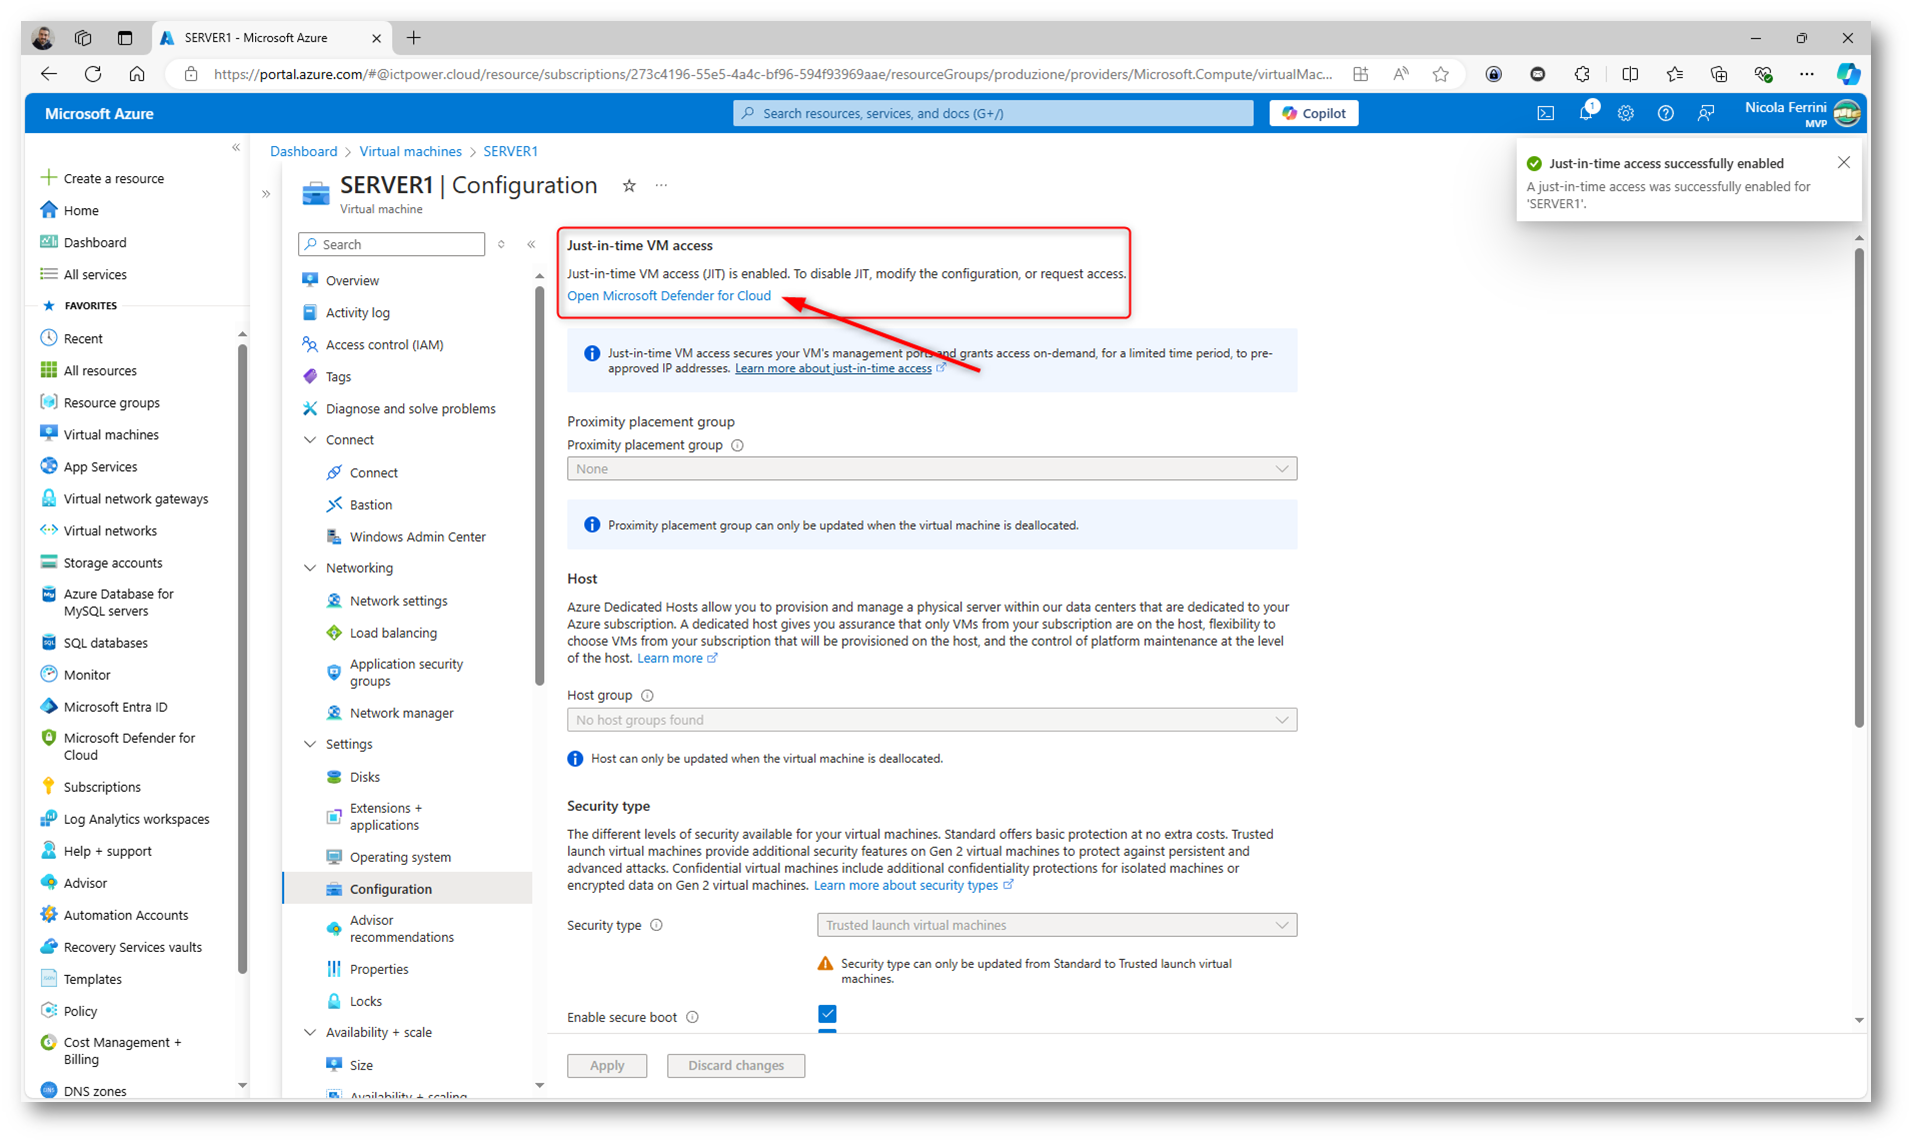The width and height of the screenshot is (1913, 1144).
Task: Open the Host group dropdown
Action: tap(932, 720)
